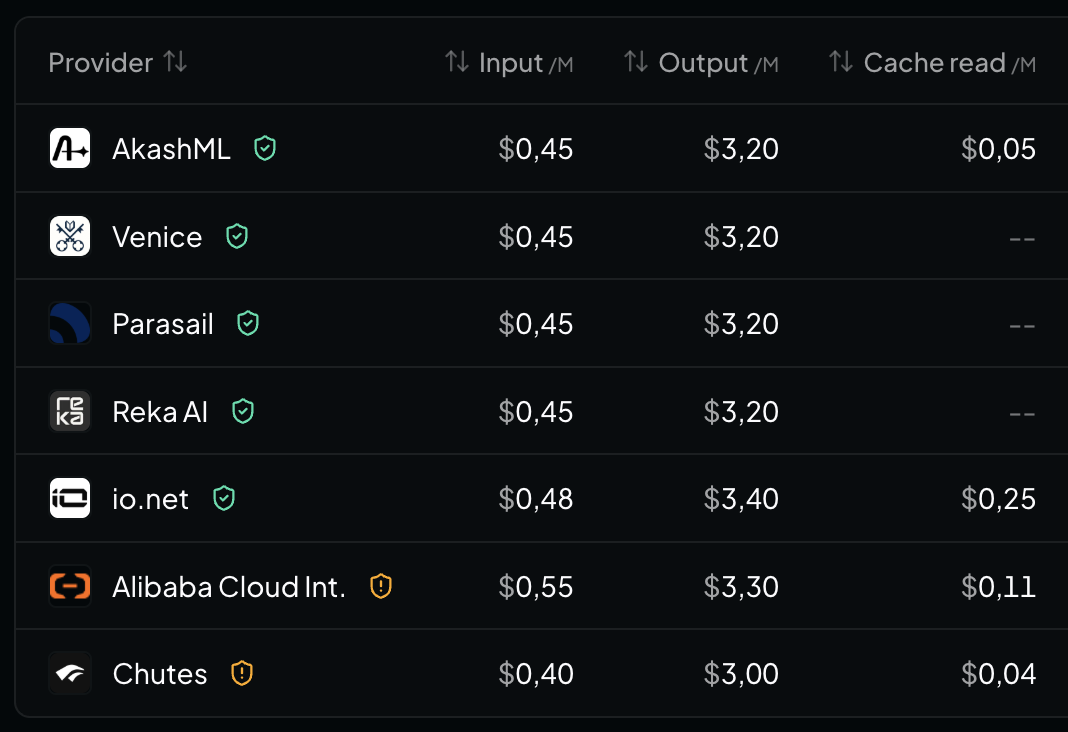
Task: Click the Venice crossed keys logo
Action: coord(70,236)
